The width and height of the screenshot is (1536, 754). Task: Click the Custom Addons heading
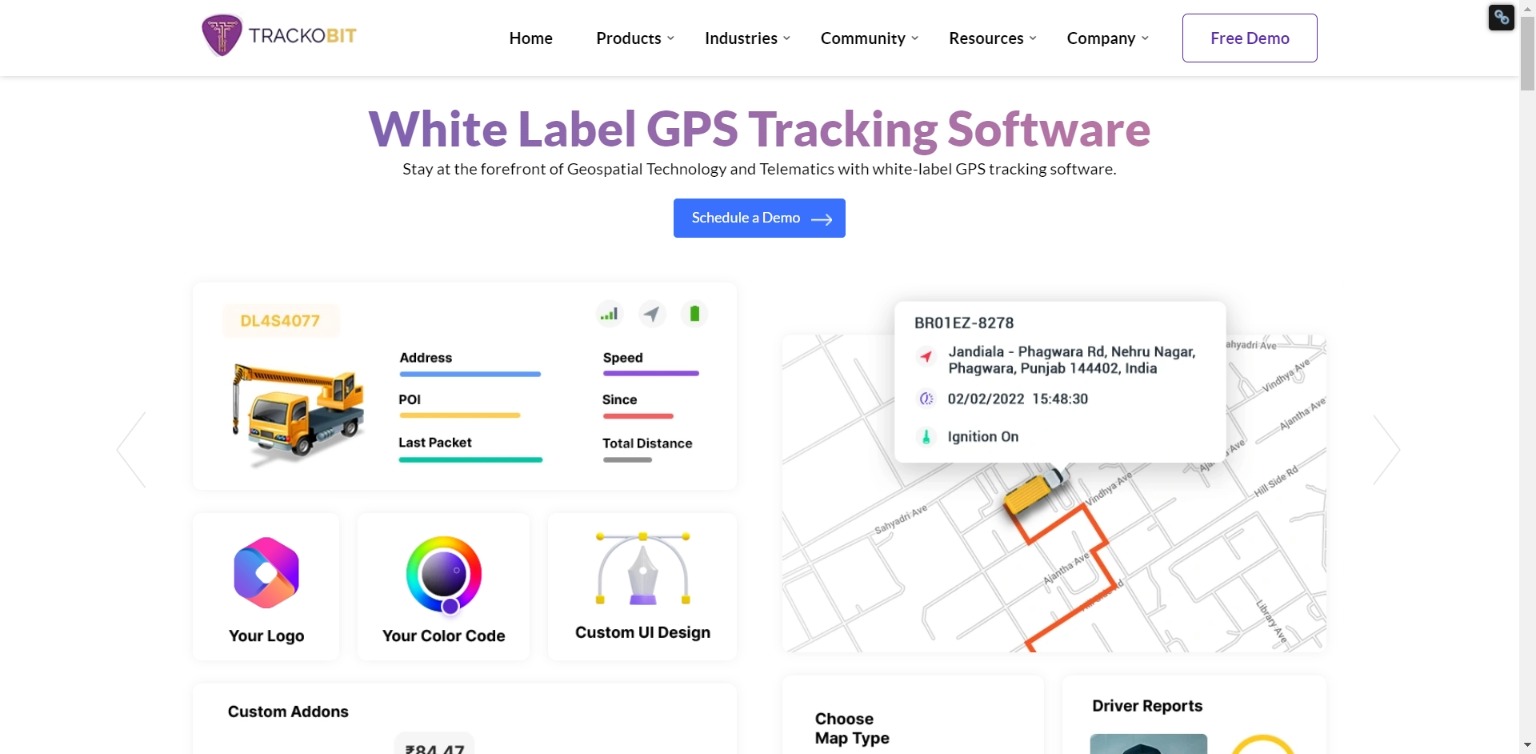click(288, 712)
